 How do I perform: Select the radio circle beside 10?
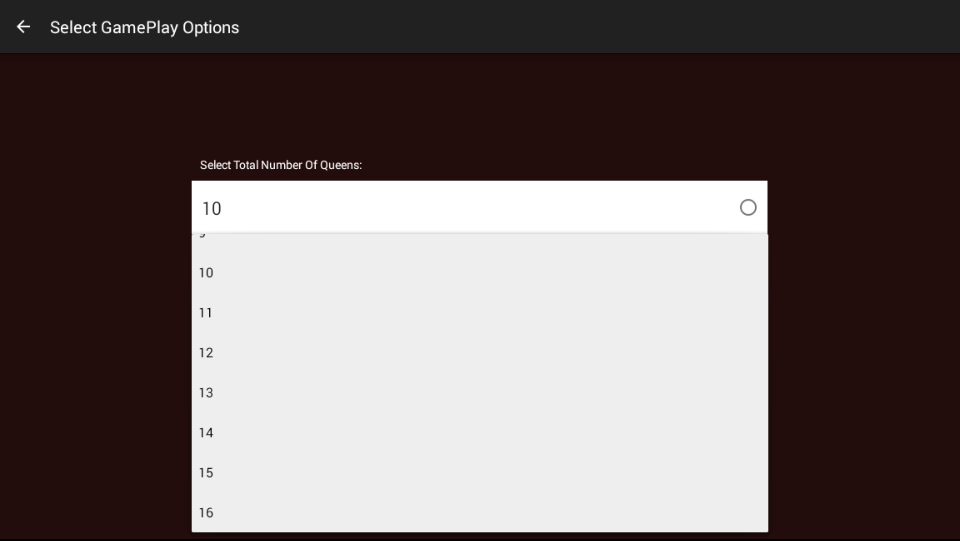click(x=748, y=208)
